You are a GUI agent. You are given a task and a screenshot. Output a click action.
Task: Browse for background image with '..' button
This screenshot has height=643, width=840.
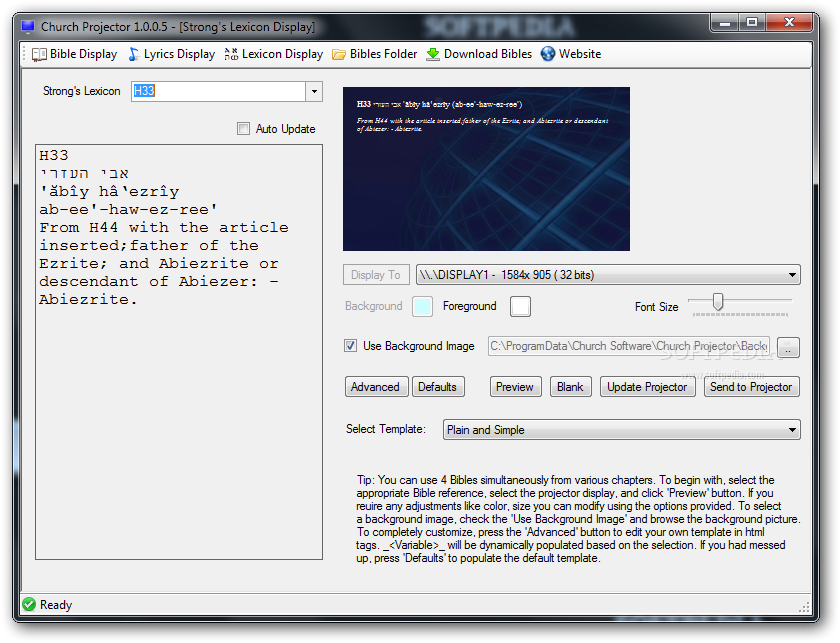pos(788,347)
